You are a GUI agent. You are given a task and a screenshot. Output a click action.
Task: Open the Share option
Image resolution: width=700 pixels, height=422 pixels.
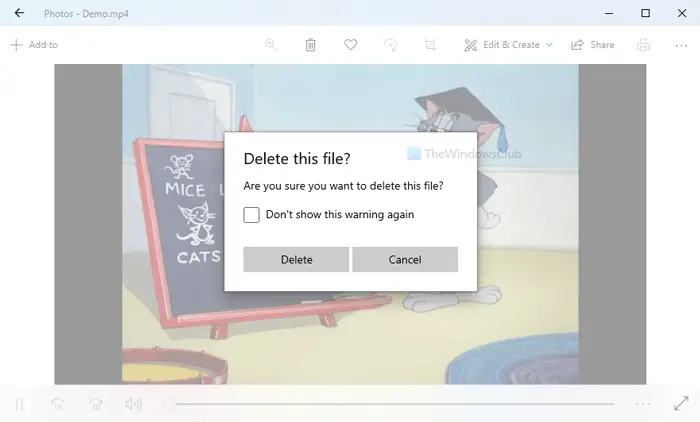[x=593, y=45]
